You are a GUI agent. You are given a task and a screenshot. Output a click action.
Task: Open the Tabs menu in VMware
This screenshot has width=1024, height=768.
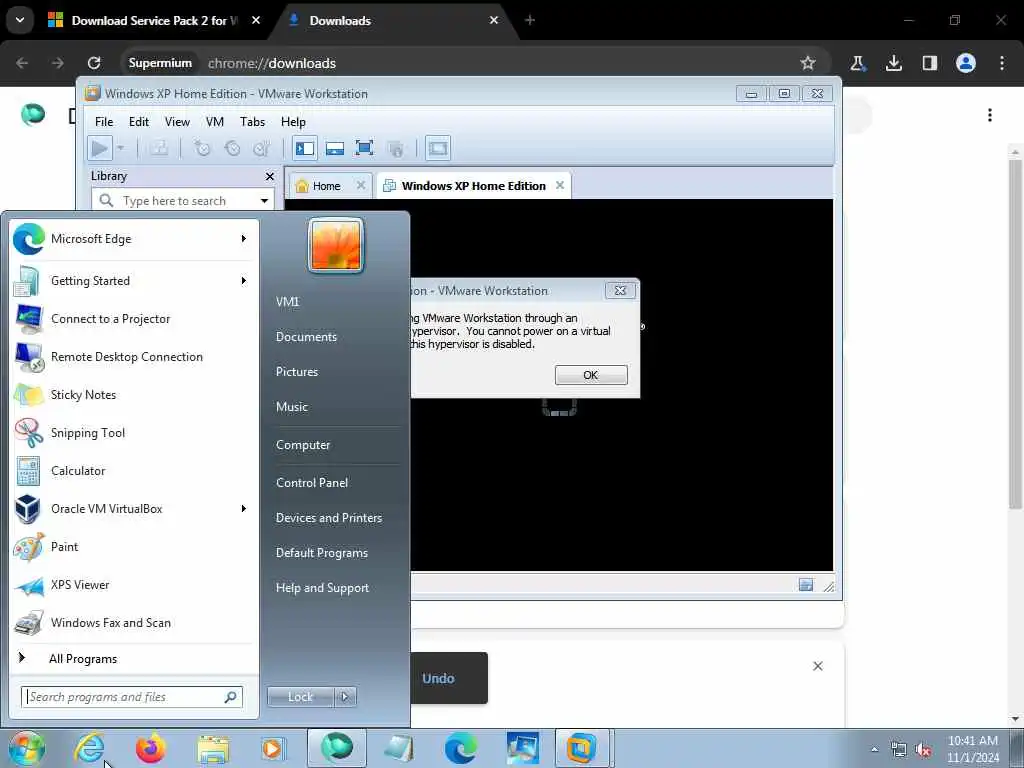pyautogui.click(x=252, y=121)
